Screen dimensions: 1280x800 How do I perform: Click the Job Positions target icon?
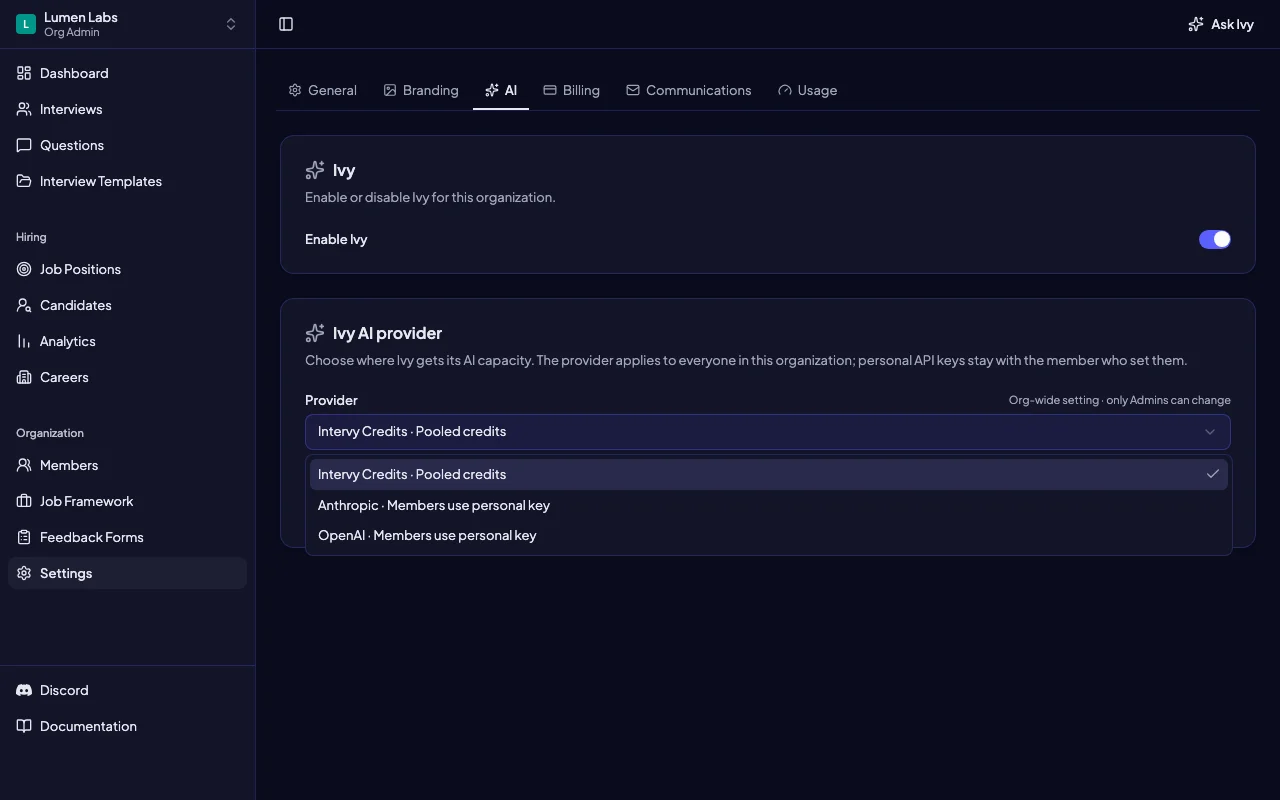coord(24,269)
